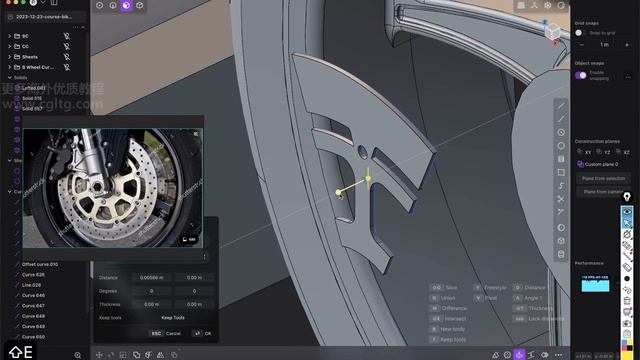This screenshot has height=360, width=640.
Task: Activate the purple face selection mode icon
Action: coord(126,5)
